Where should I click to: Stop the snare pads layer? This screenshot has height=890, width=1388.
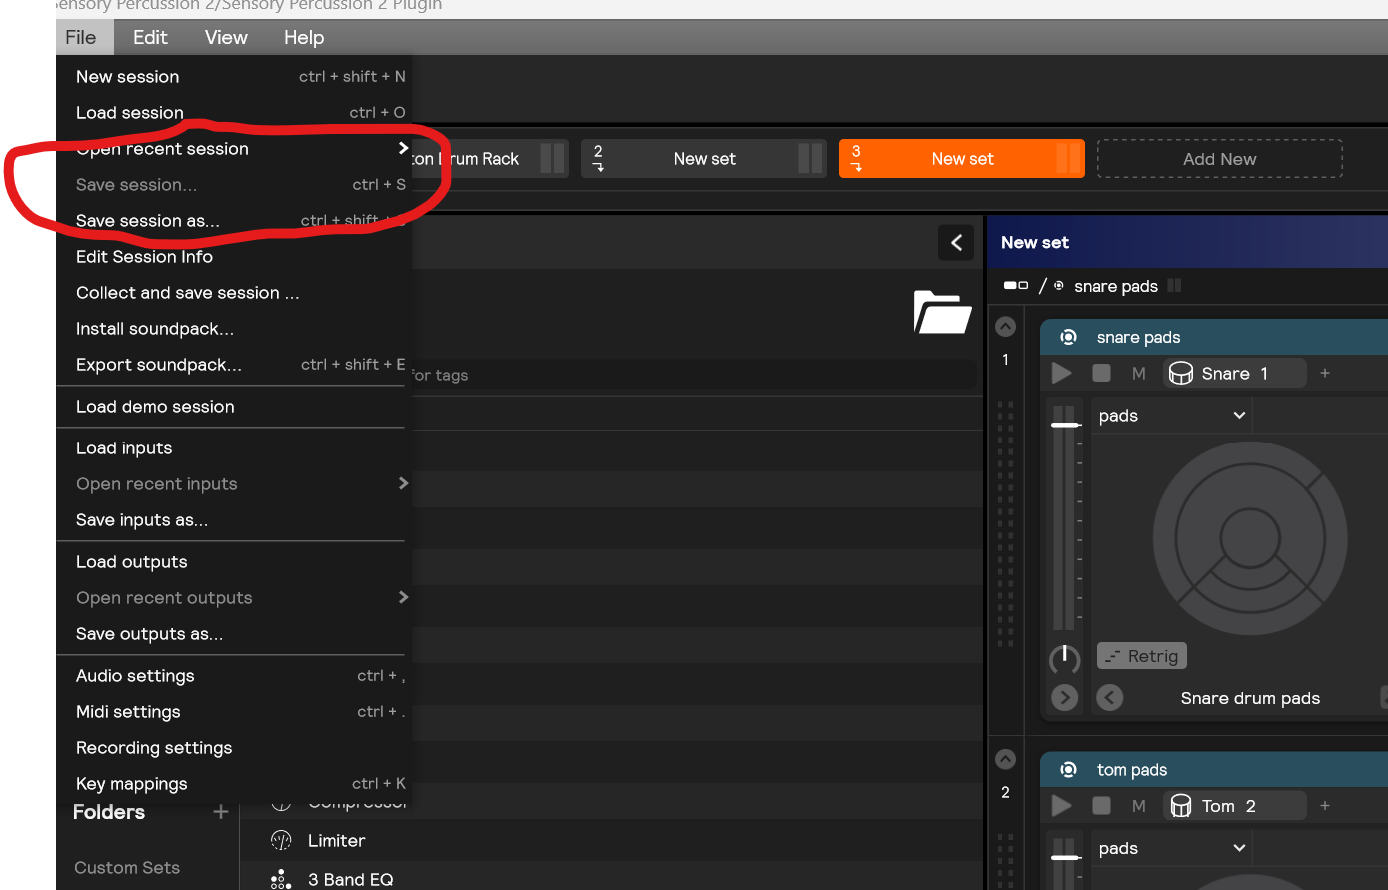(1101, 373)
